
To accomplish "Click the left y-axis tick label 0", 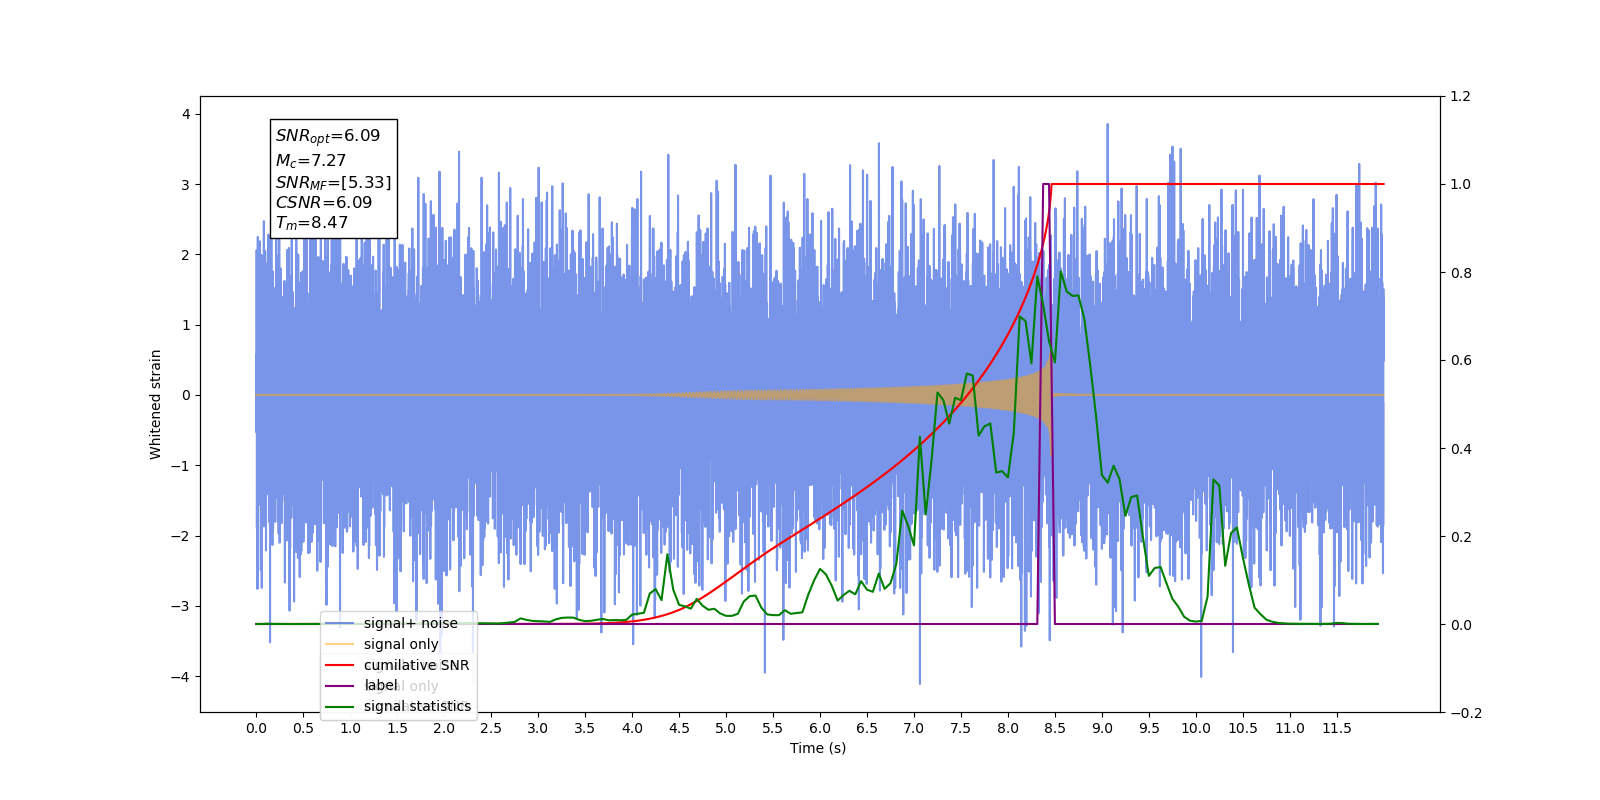I will (186, 395).
